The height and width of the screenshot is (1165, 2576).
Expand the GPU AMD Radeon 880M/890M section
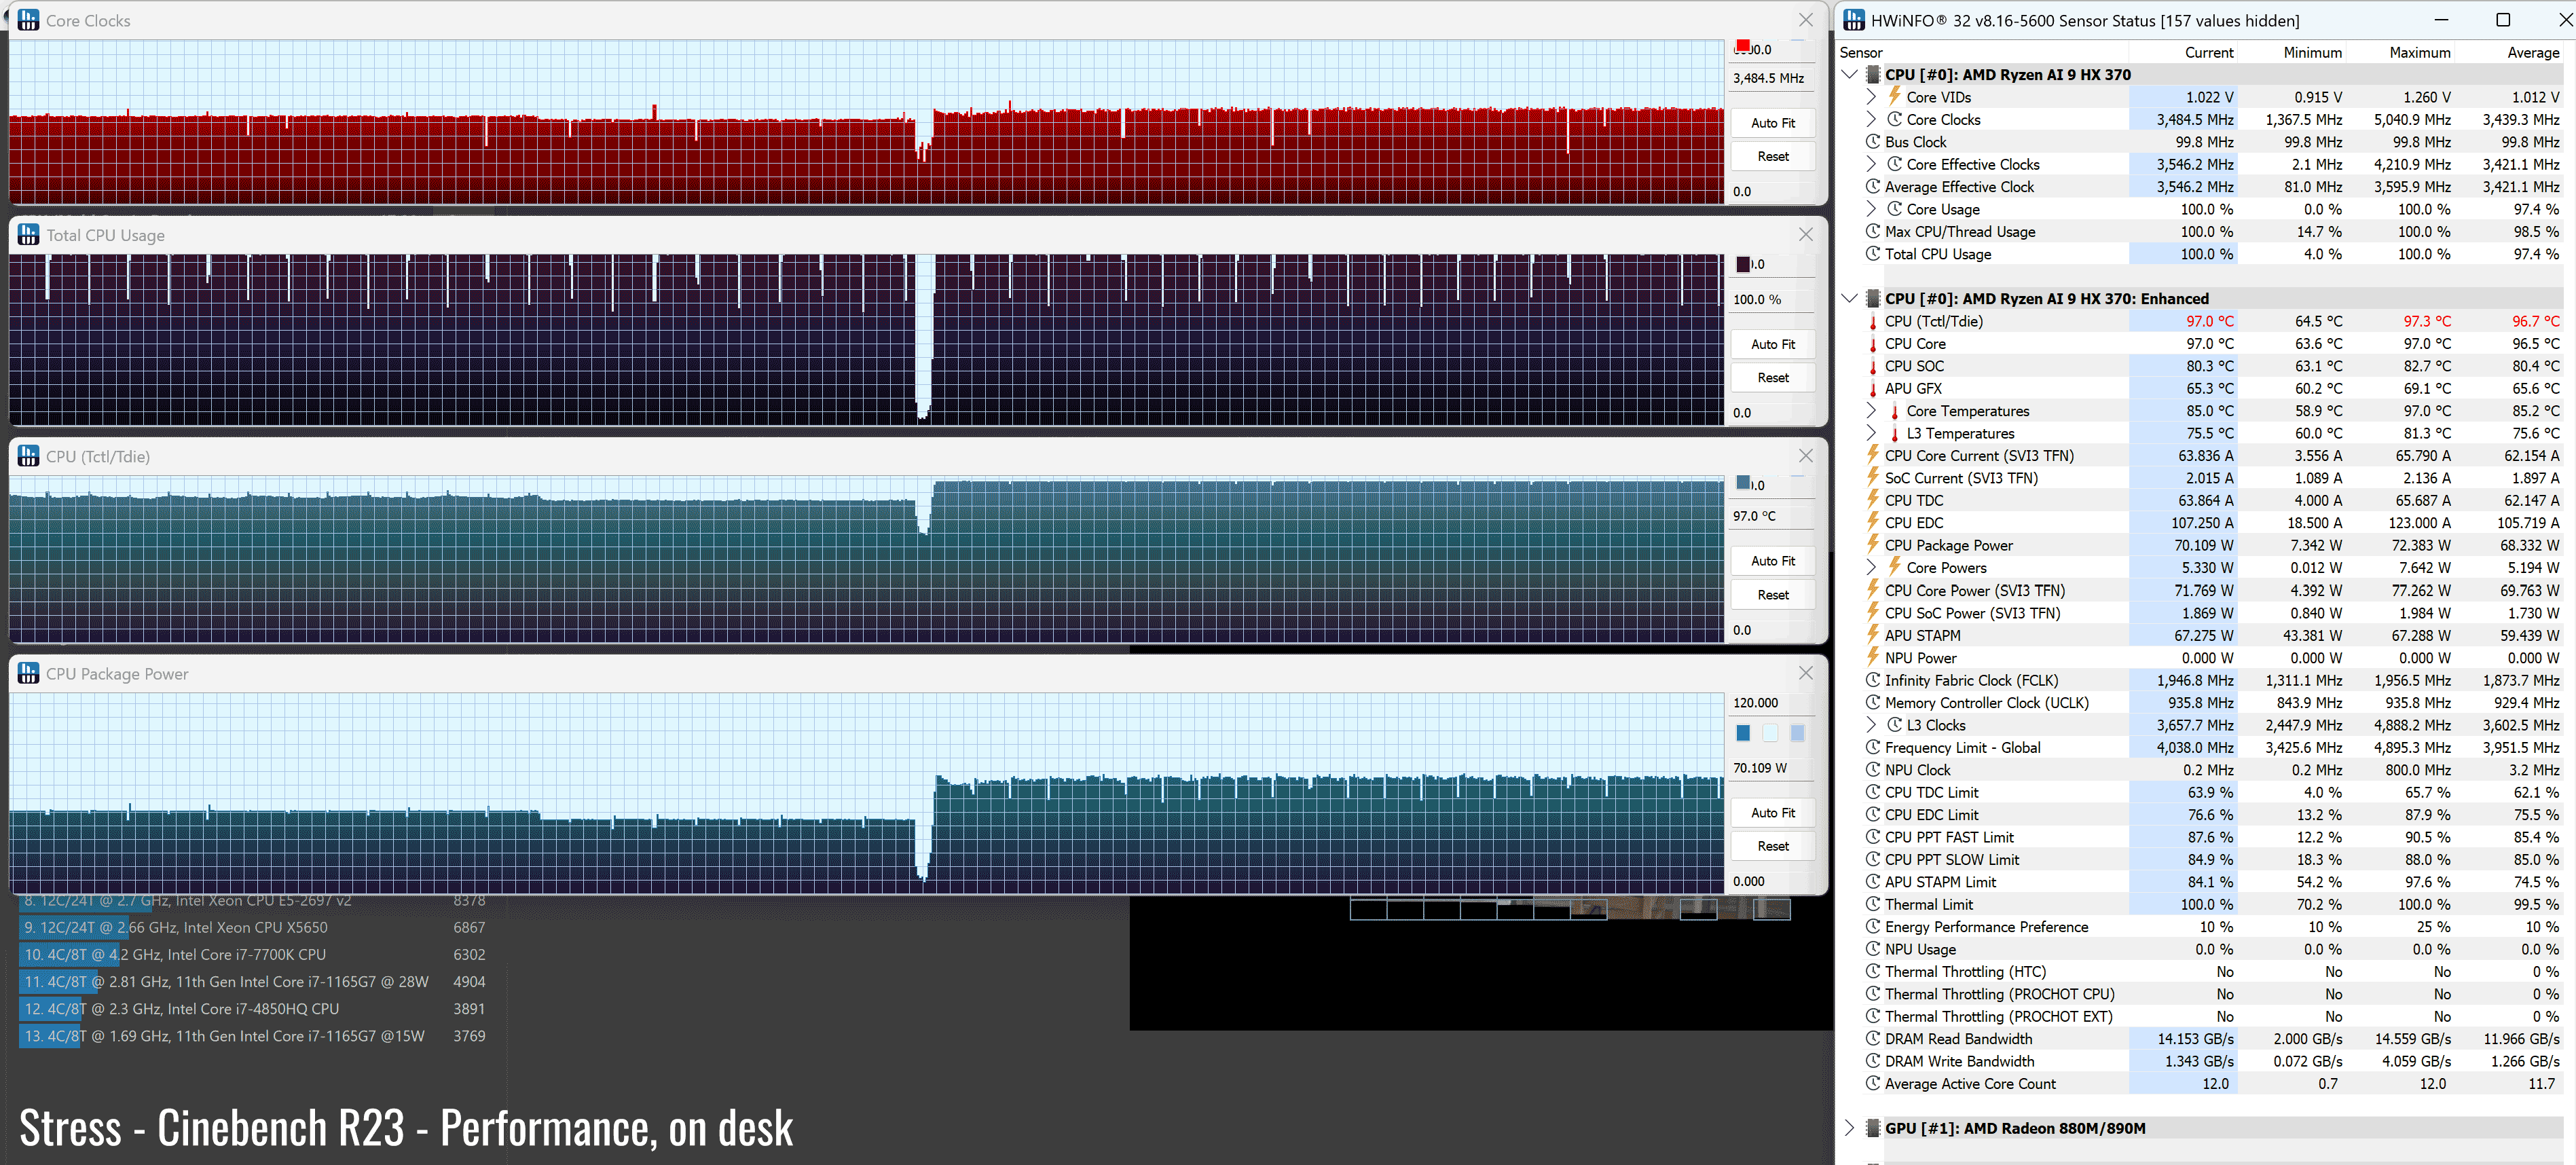(x=1849, y=1128)
